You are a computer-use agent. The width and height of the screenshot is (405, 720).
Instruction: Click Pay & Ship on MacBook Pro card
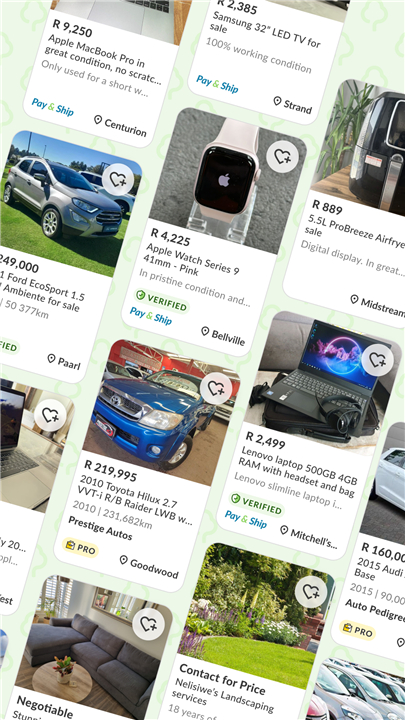click(x=52, y=107)
